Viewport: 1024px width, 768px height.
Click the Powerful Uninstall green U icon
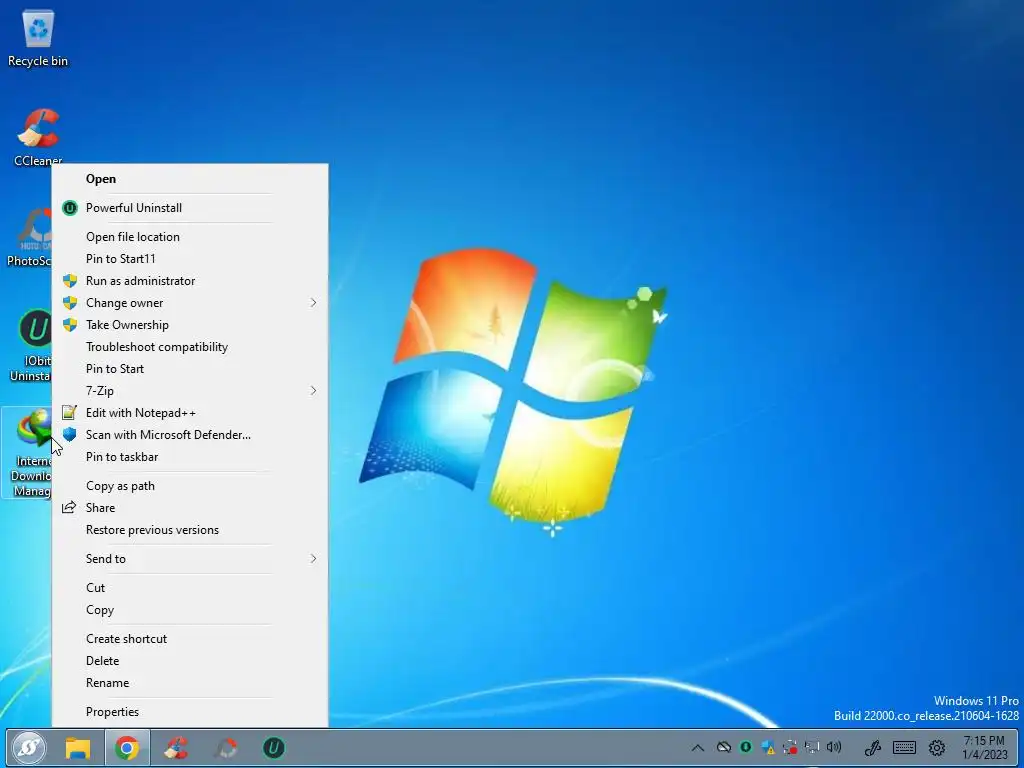pyautogui.click(x=70, y=208)
